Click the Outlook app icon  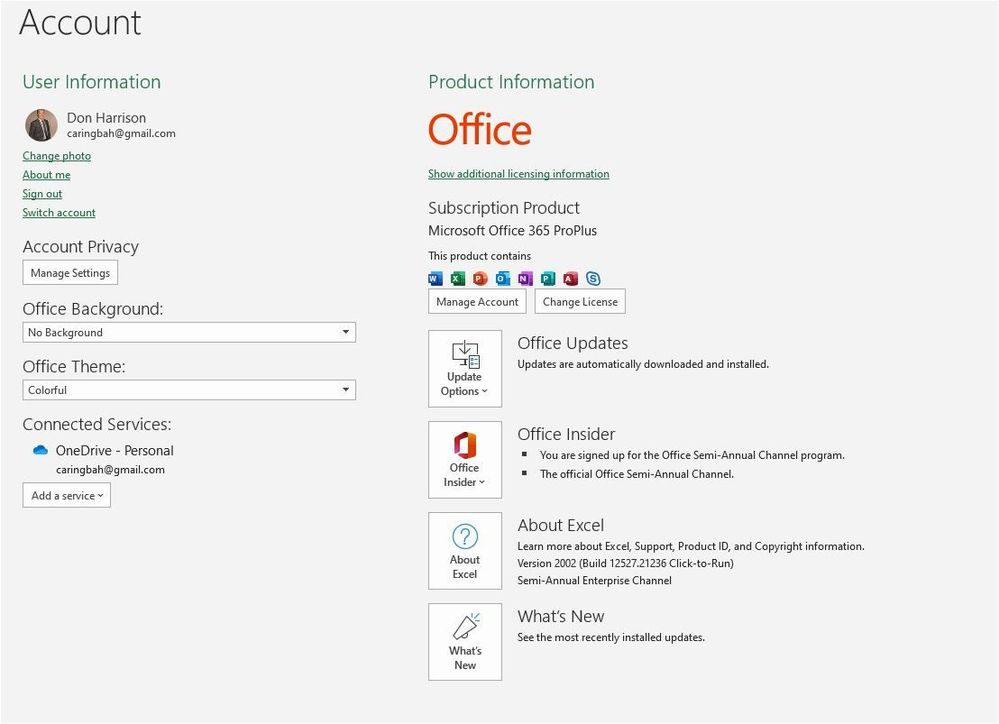tap(503, 279)
